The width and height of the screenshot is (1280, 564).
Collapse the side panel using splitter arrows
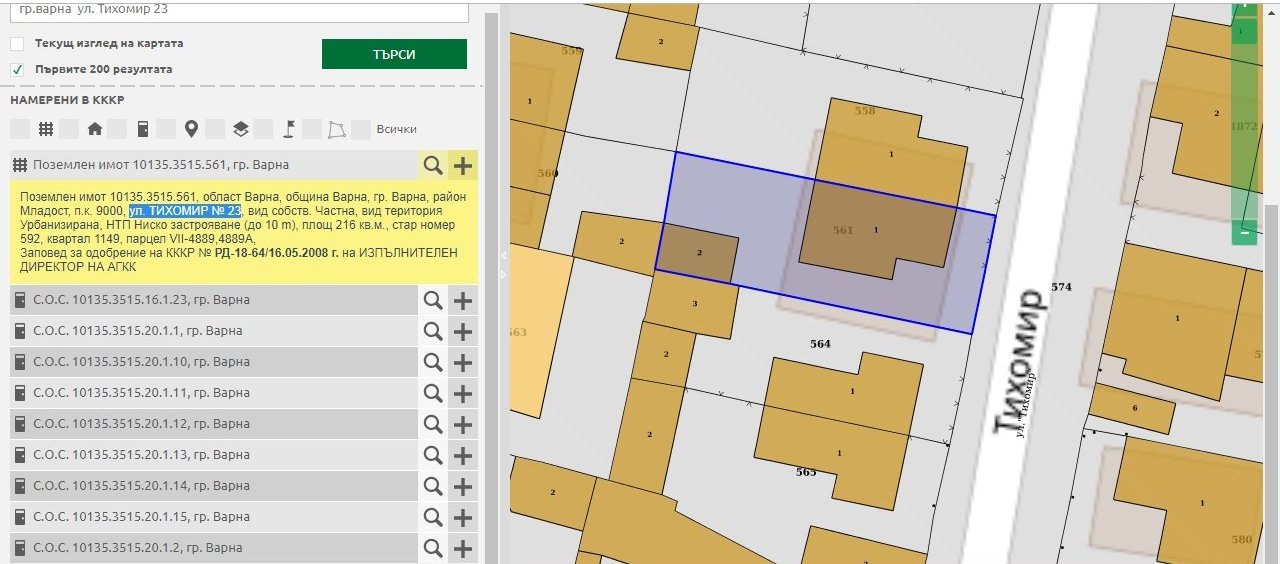[503, 256]
